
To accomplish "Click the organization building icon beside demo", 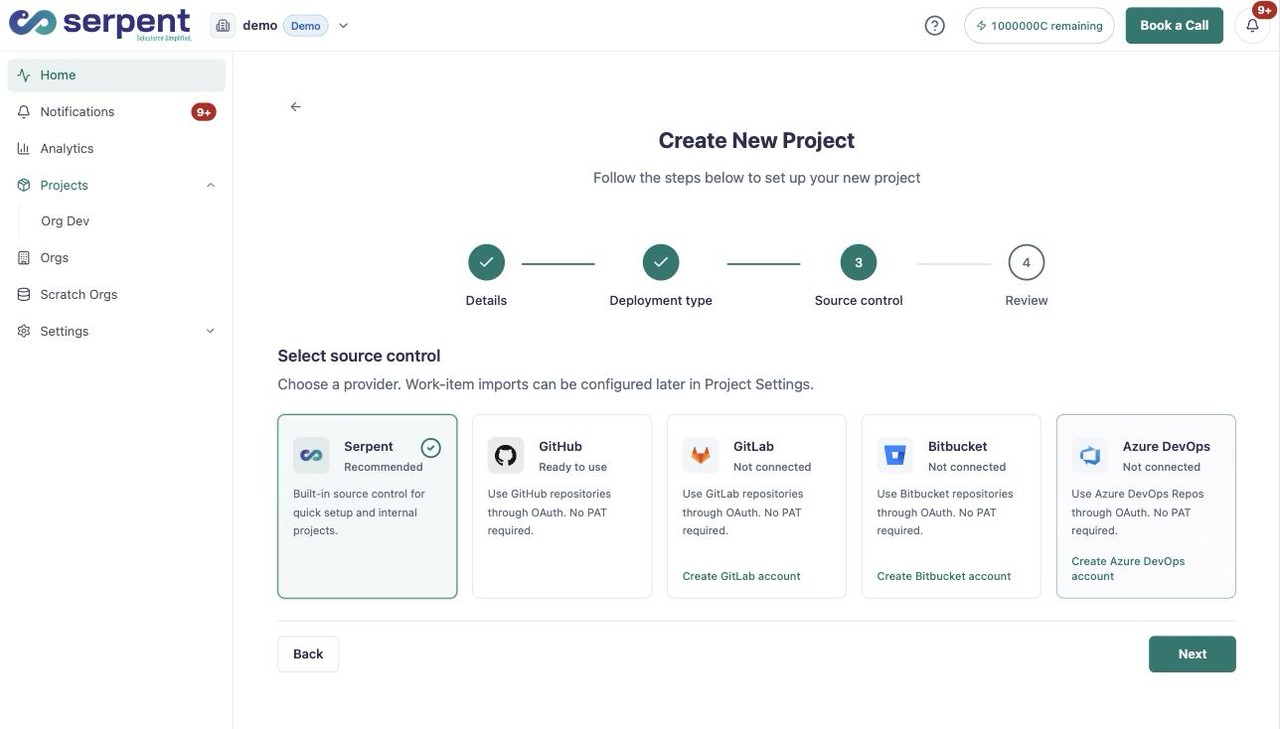I will click(223, 26).
